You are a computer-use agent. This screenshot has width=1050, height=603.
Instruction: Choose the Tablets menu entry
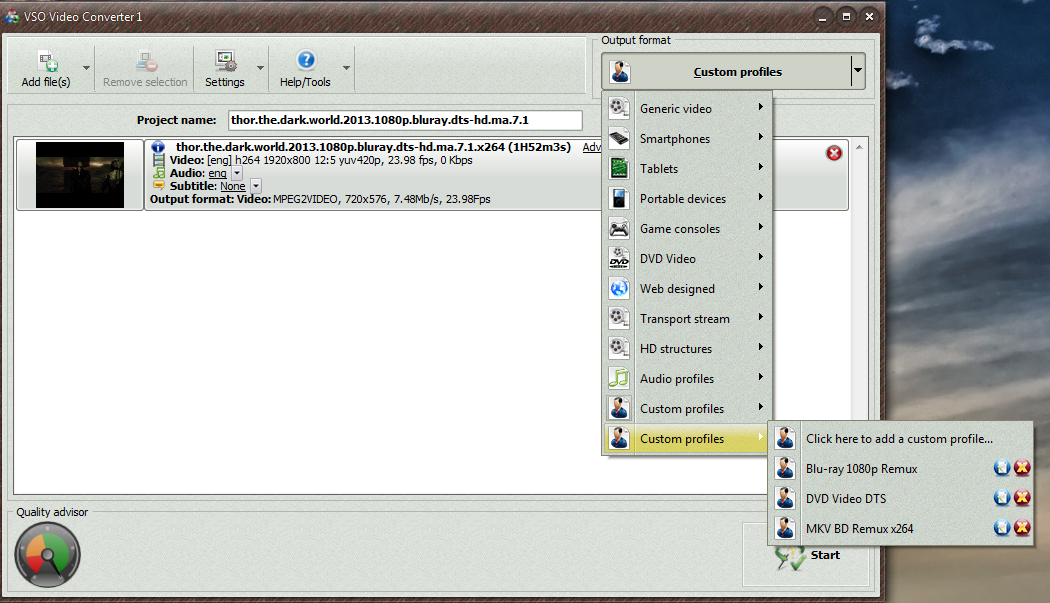687,169
